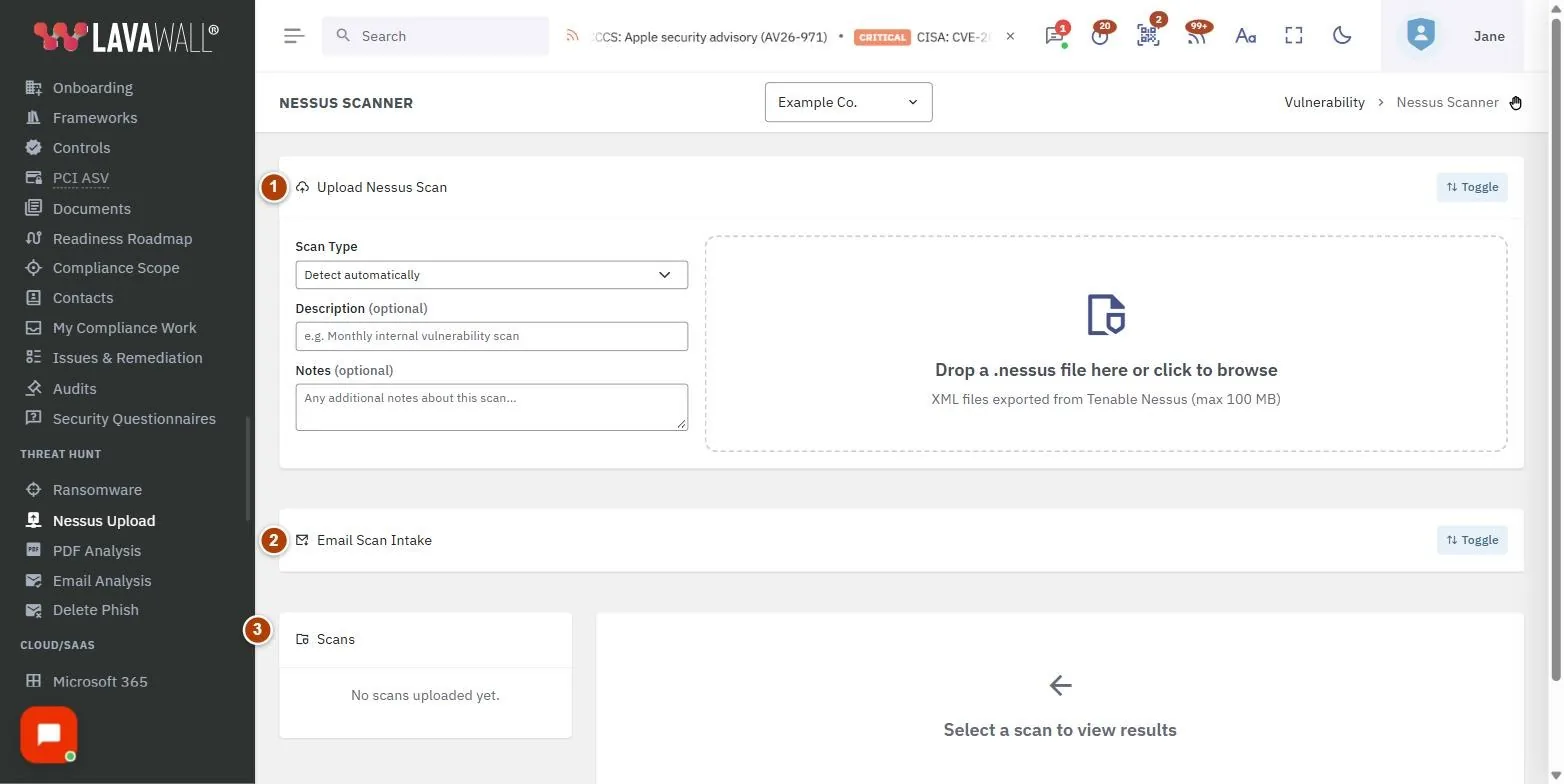This screenshot has height=784, width=1564.
Task: Click the Lavawall logo
Action: [x=126, y=36]
